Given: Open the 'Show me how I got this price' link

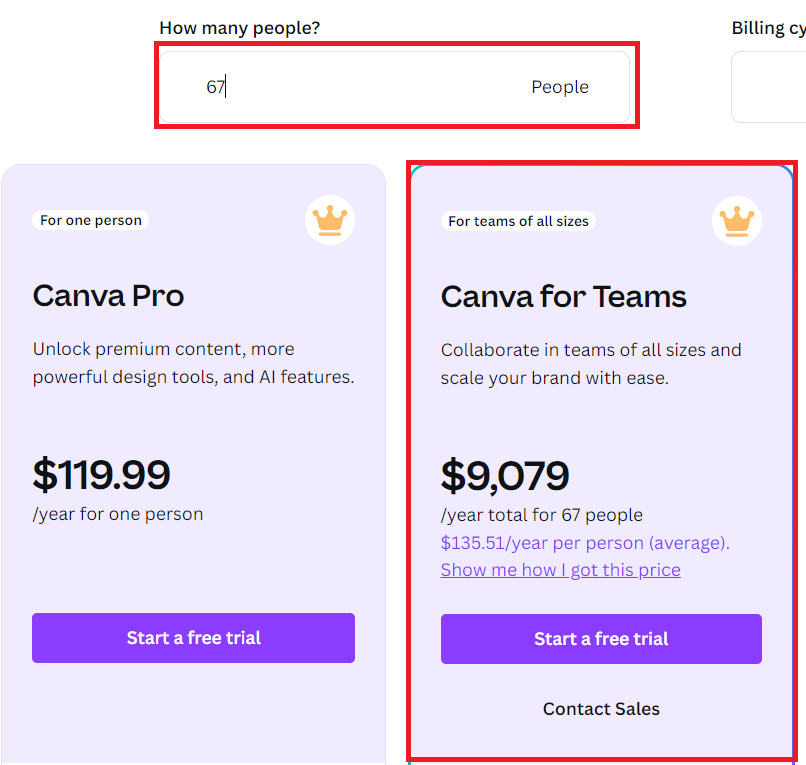Looking at the screenshot, I should pyautogui.click(x=560, y=570).
